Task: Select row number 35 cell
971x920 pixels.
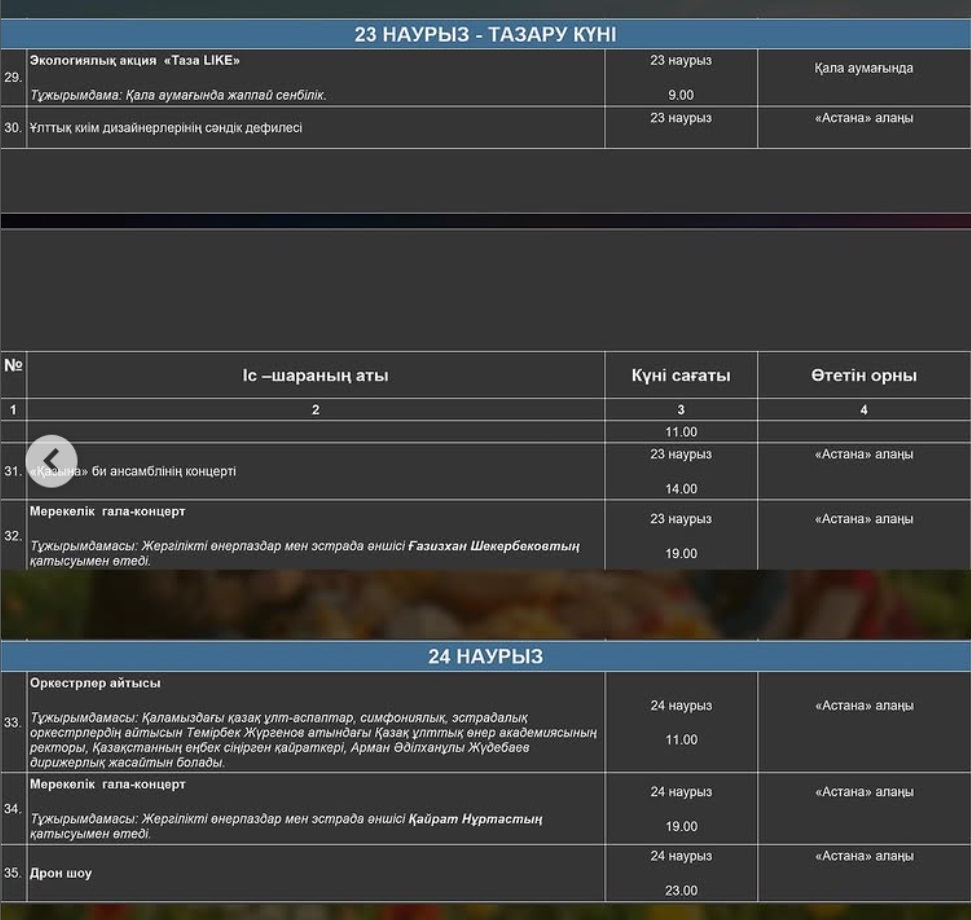Action: coord(13,873)
